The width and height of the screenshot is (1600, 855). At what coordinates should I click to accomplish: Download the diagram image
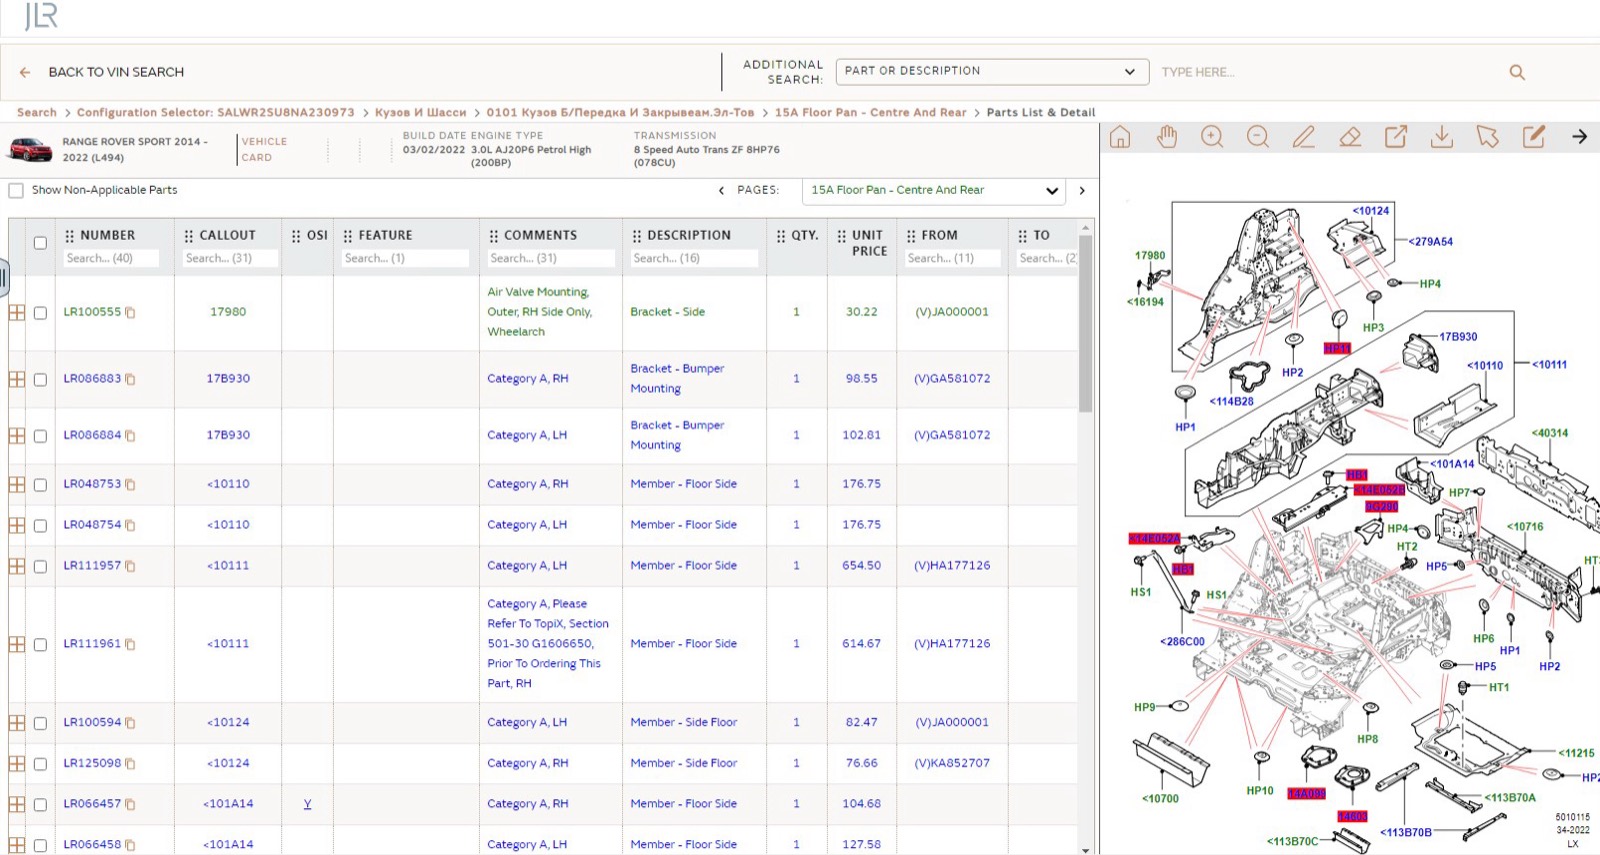pyautogui.click(x=1442, y=137)
